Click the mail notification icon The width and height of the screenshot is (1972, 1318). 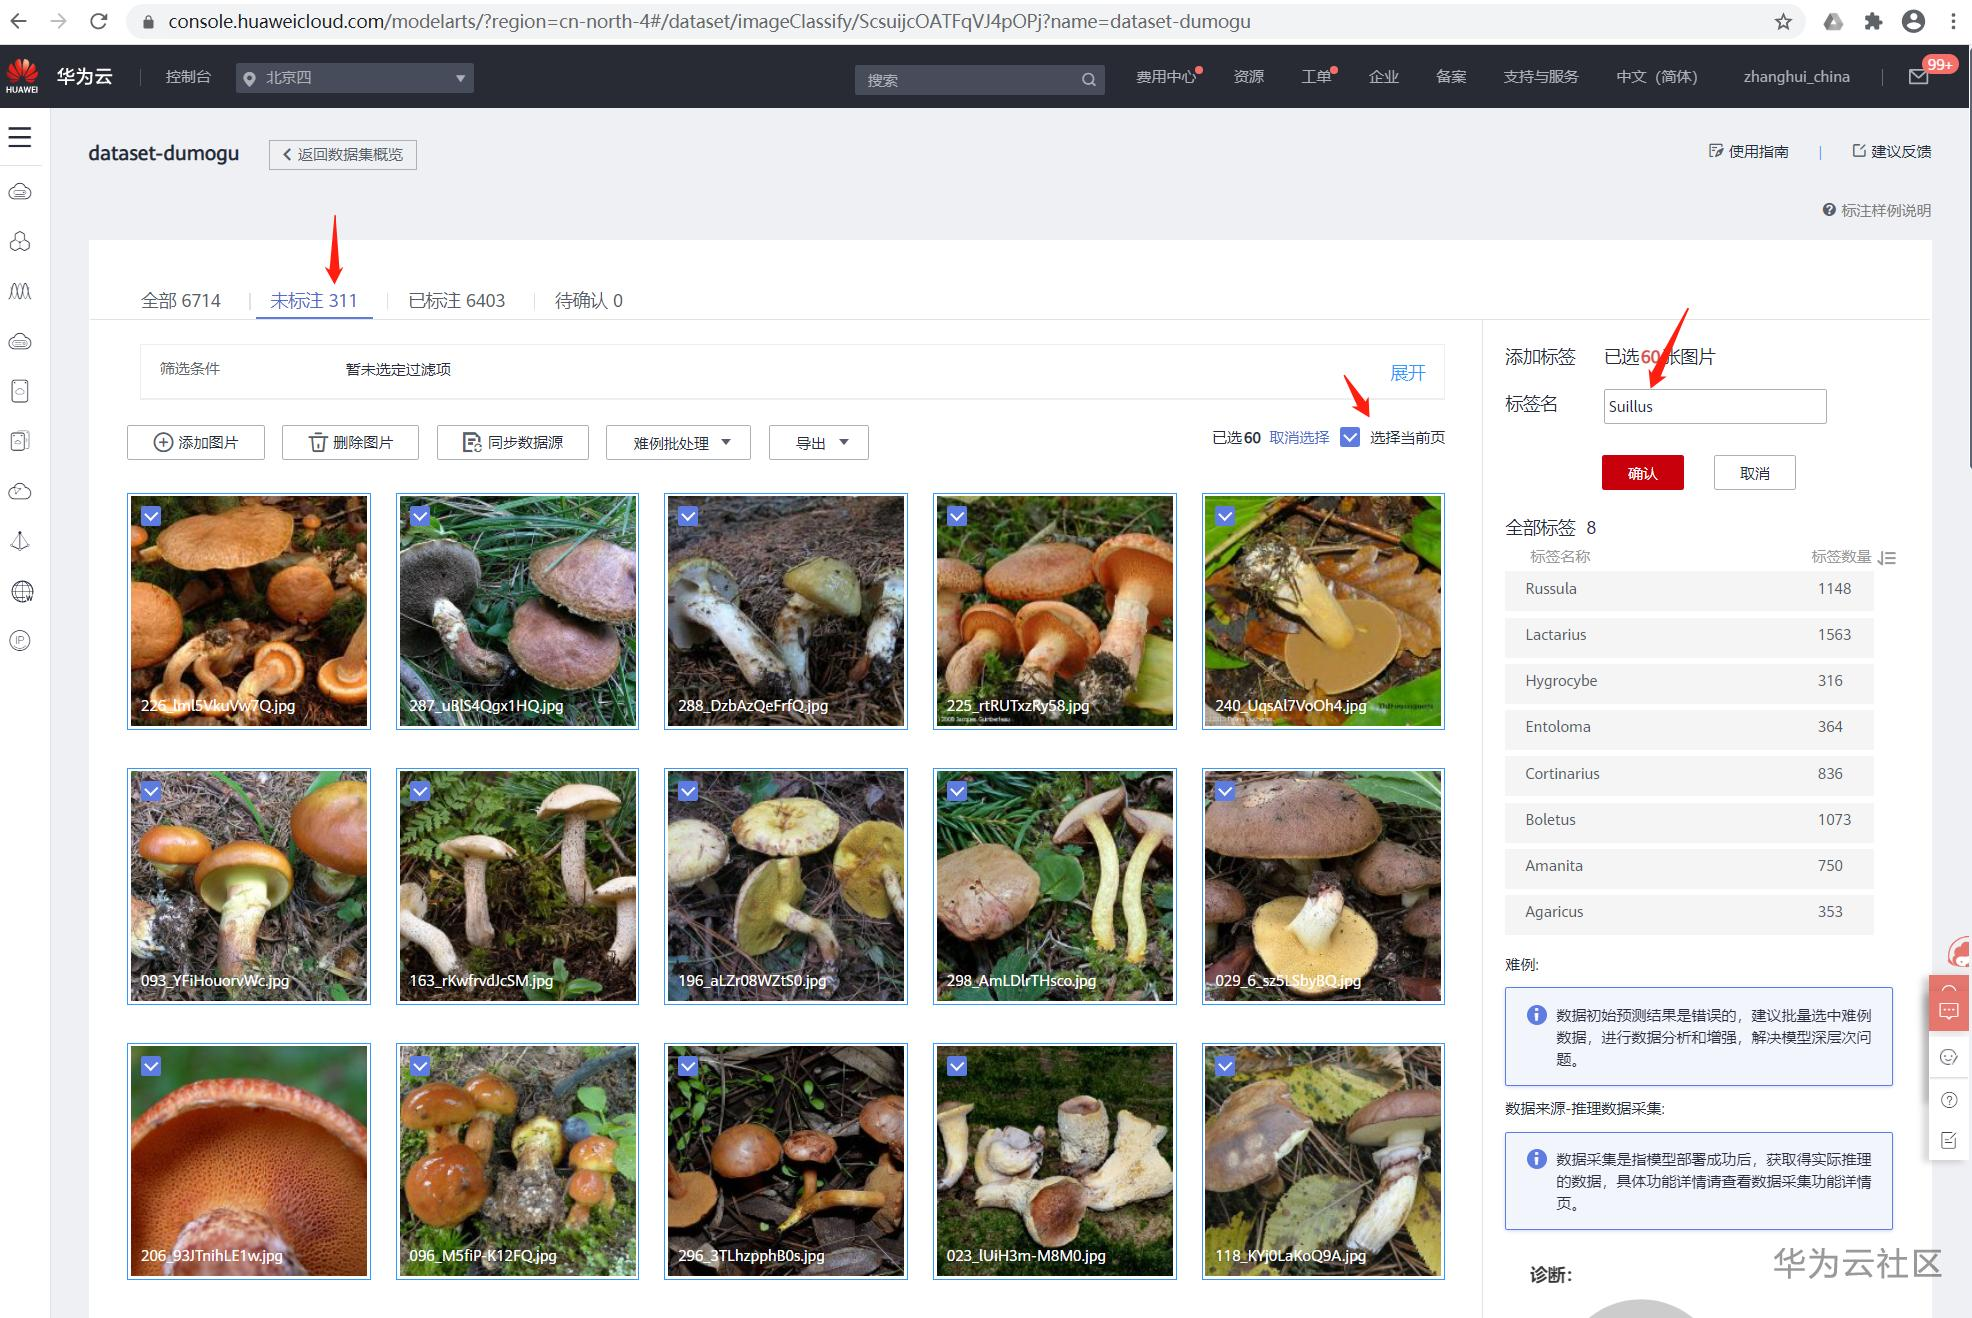click(x=1918, y=77)
